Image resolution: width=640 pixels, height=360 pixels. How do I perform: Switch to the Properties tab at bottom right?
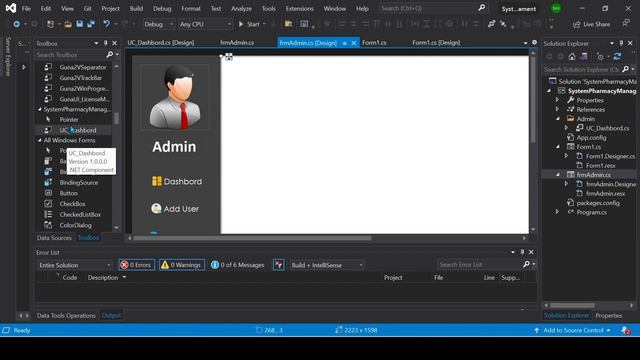(609, 316)
